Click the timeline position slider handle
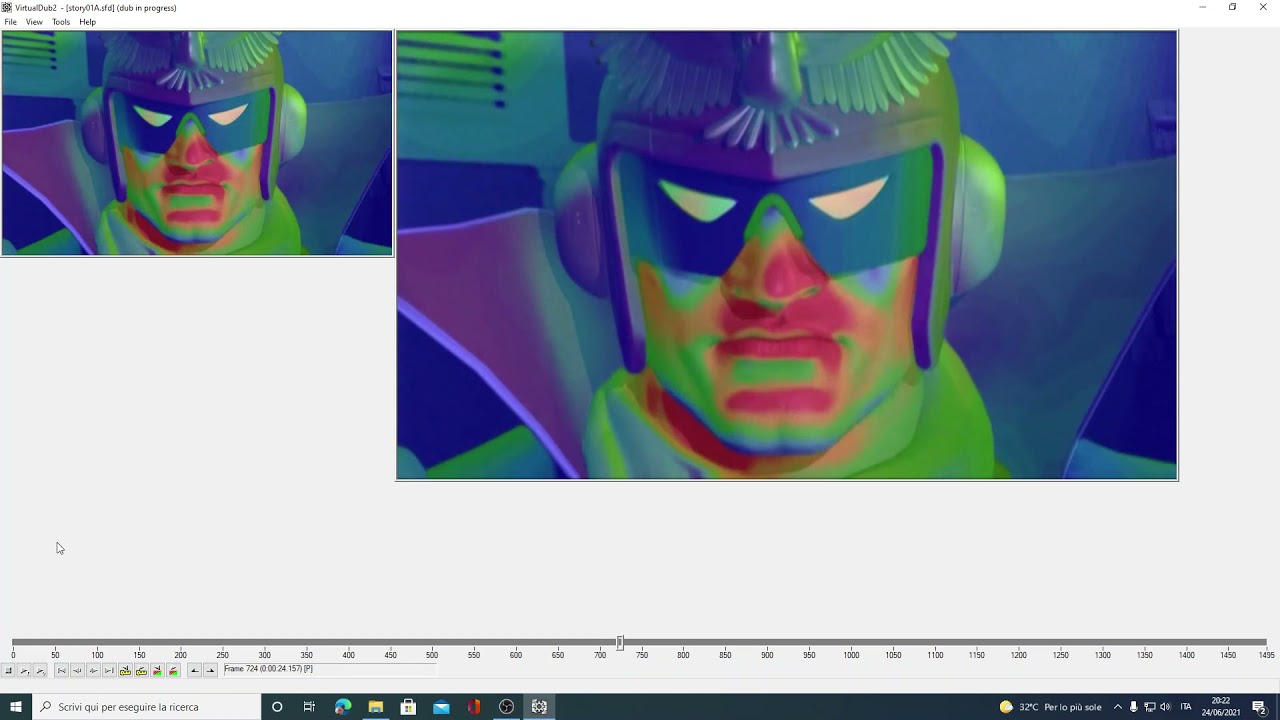The width and height of the screenshot is (1280, 720). pos(620,642)
